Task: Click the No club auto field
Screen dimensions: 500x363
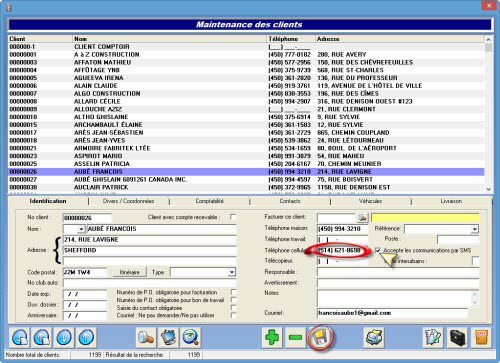Action: (149, 283)
